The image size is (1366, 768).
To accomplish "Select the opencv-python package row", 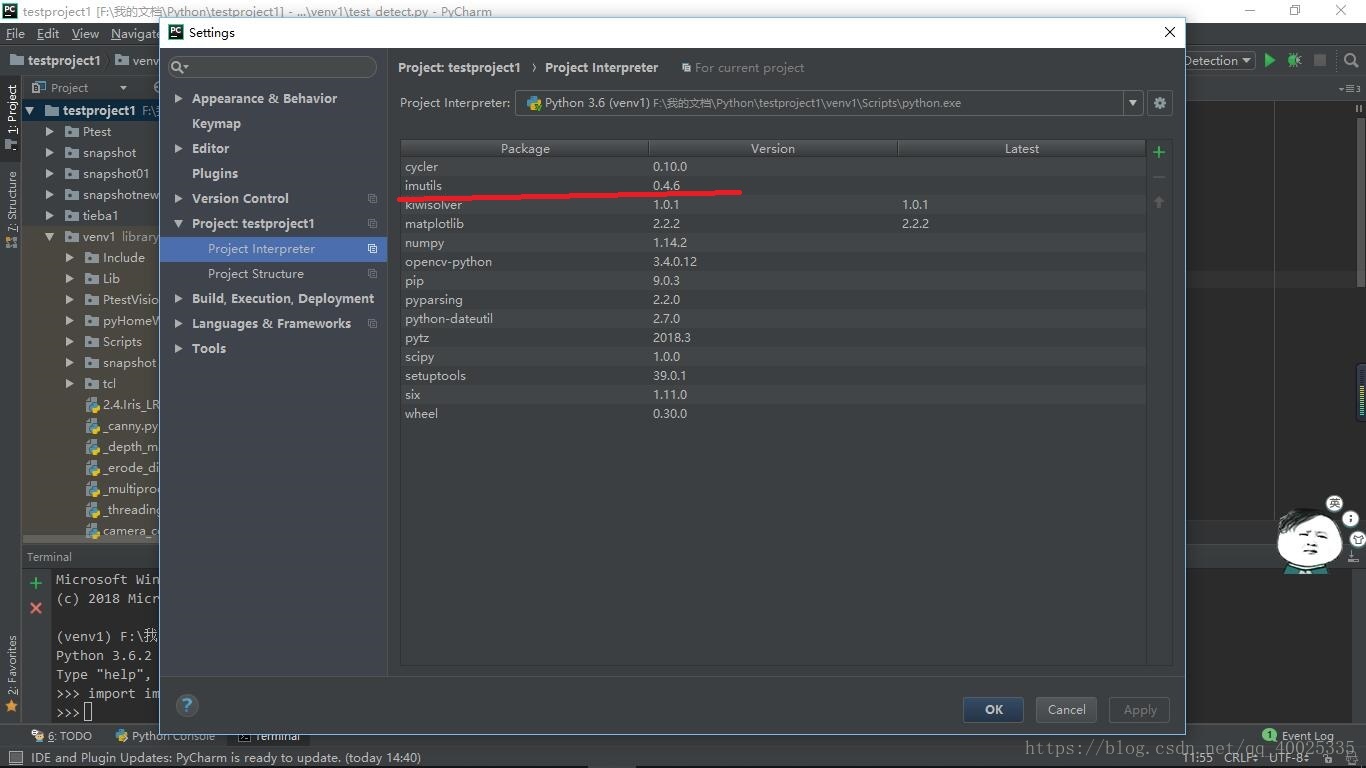I will [x=773, y=262].
